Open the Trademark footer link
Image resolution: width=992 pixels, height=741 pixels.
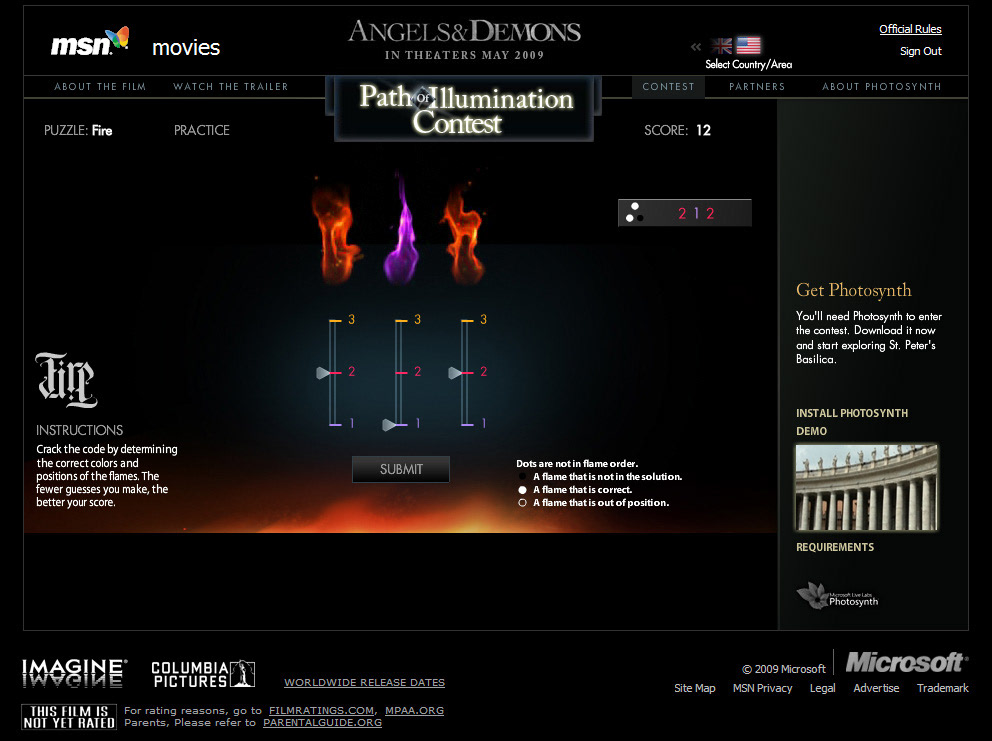(943, 688)
